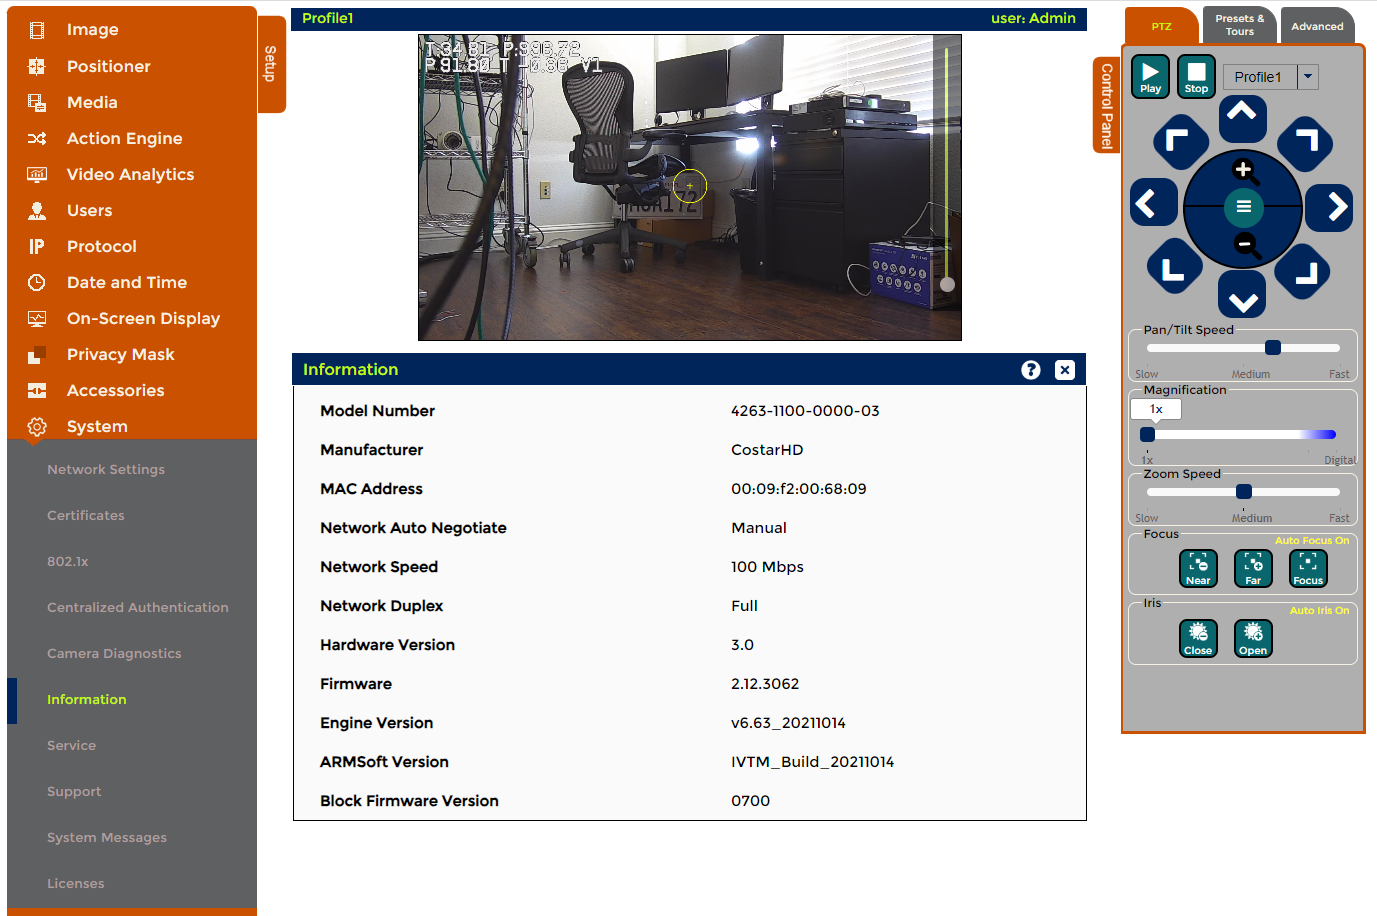Viewport: 1377px width, 916px height.
Task: Select the MAC address value 00:09:f2:00:68:09
Action: pyautogui.click(x=798, y=489)
